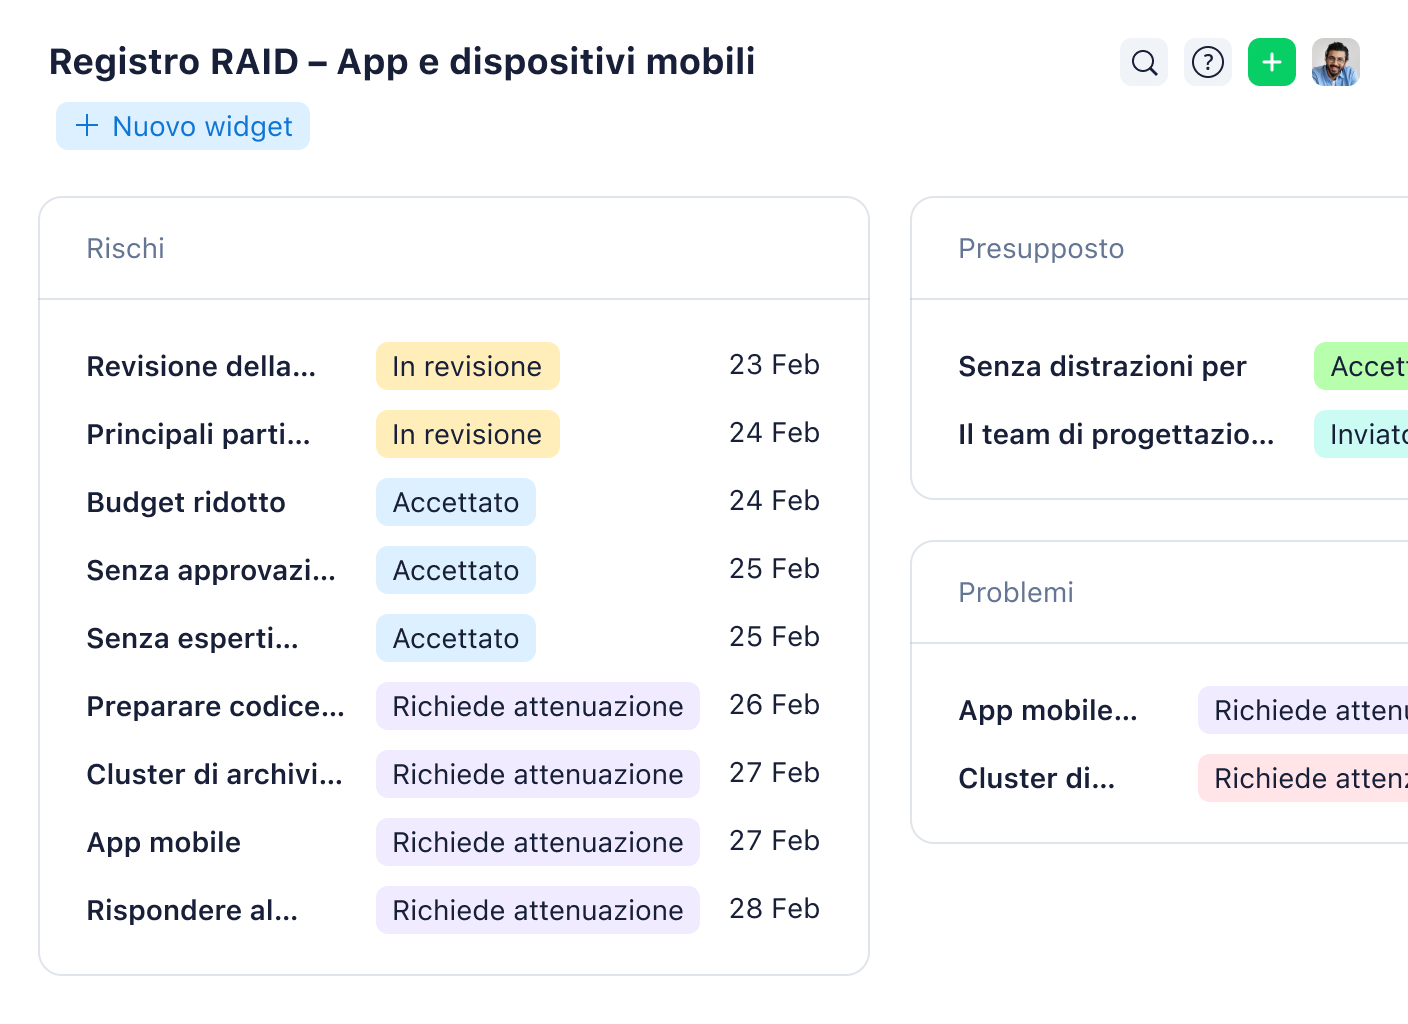Open the search icon
1408x1024 pixels.
(x=1143, y=62)
